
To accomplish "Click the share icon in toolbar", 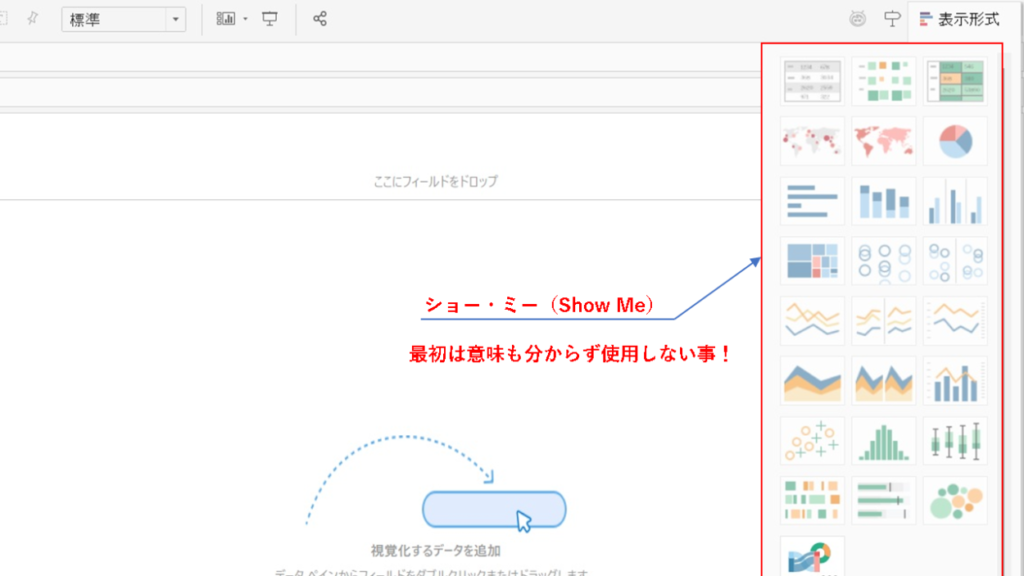I will tap(320, 19).
